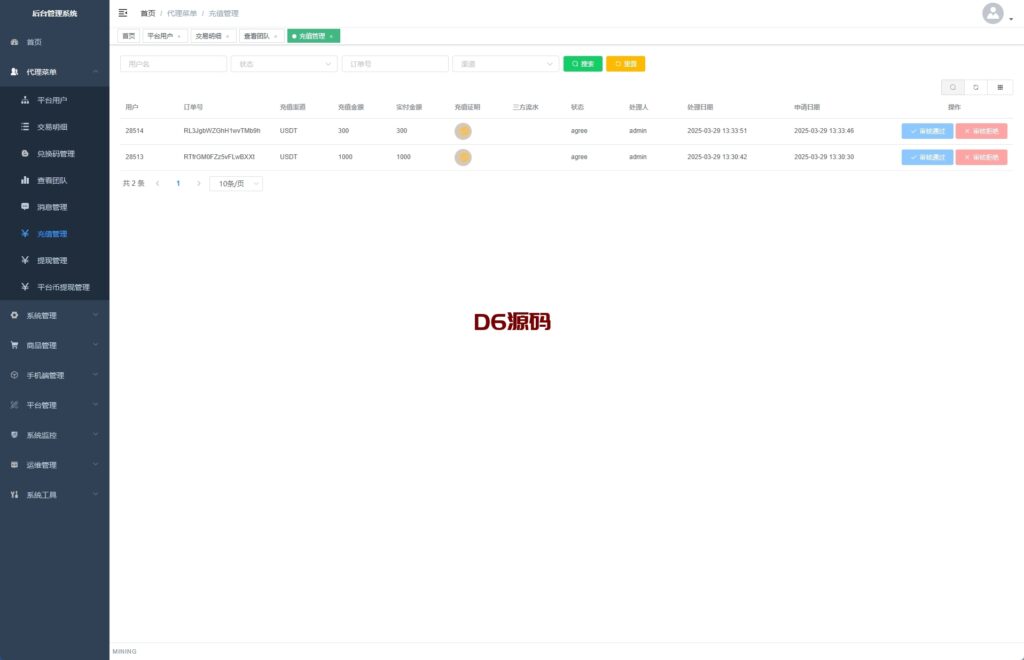The height and width of the screenshot is (660, 1024).
Task: Close the 平台用户 tab
Action: click(x=179, y=37)
